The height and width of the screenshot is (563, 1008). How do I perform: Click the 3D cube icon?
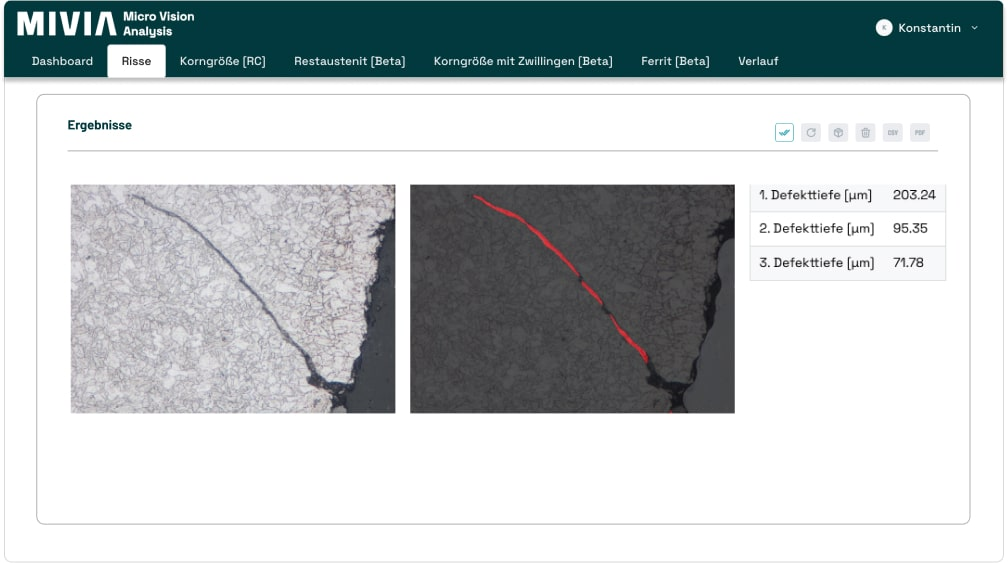(838, 132)
